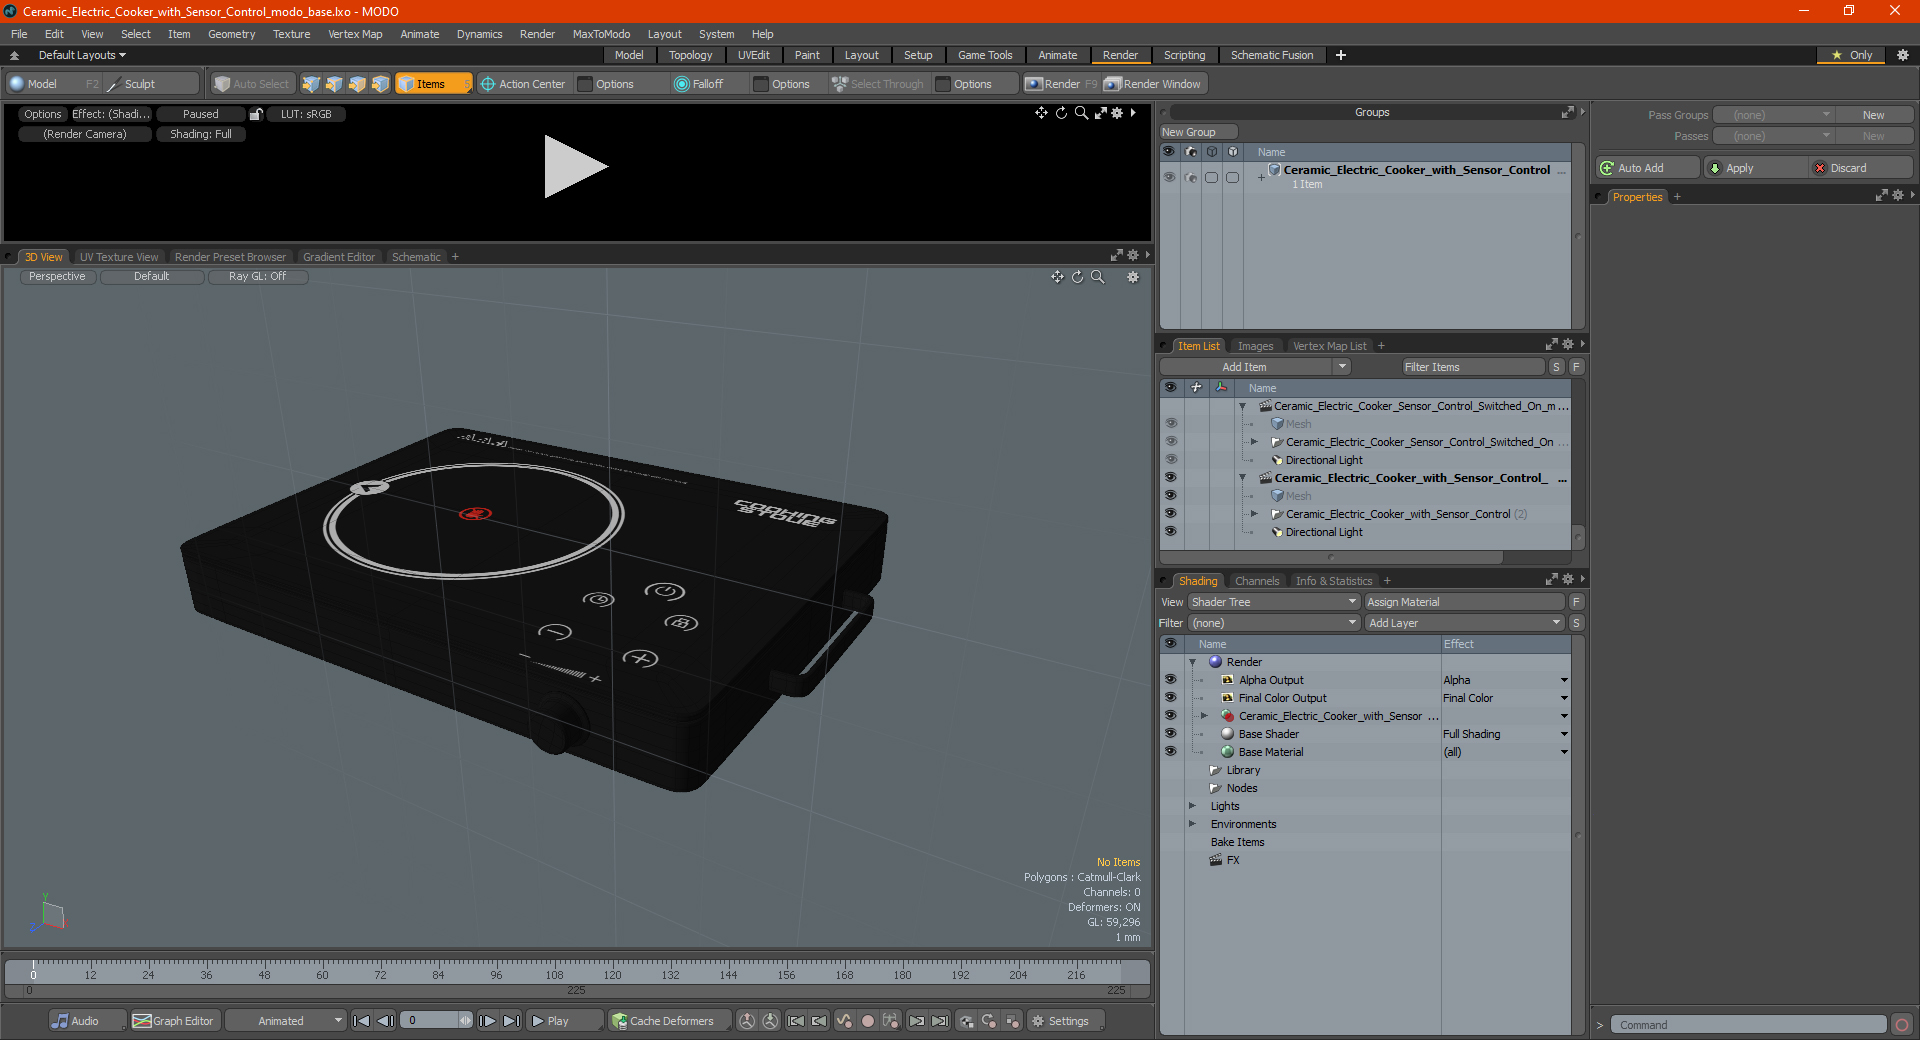Viewport: 1920px width, 1040px height.
Task: Select Polygons selection mode cube icon
Action: [357, 84]
